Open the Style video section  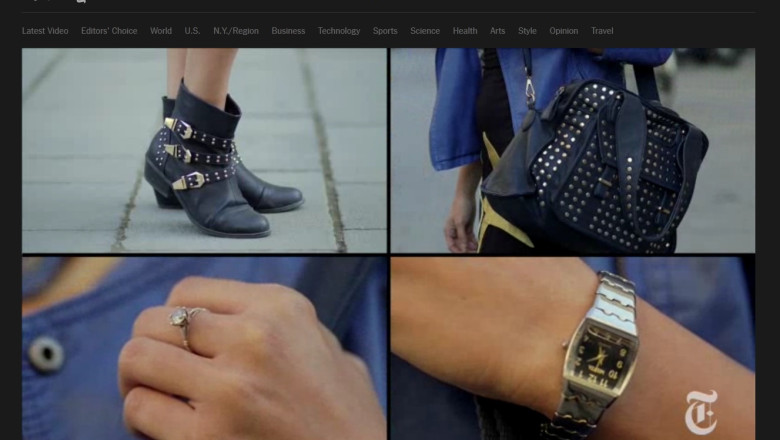(527, 31)
